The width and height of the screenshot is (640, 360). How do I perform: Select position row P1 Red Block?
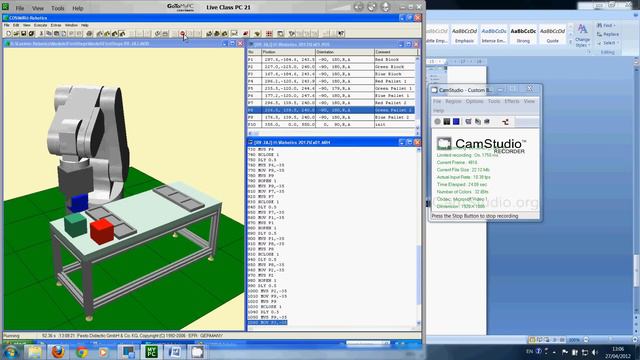point(331,60)
